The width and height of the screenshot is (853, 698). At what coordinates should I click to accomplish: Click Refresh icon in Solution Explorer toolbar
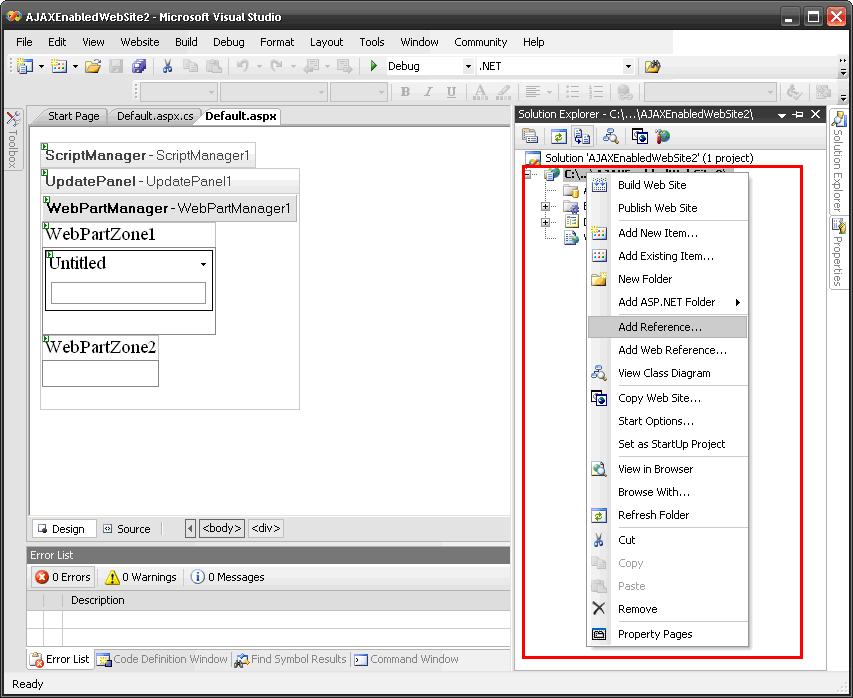coord(559,136)
